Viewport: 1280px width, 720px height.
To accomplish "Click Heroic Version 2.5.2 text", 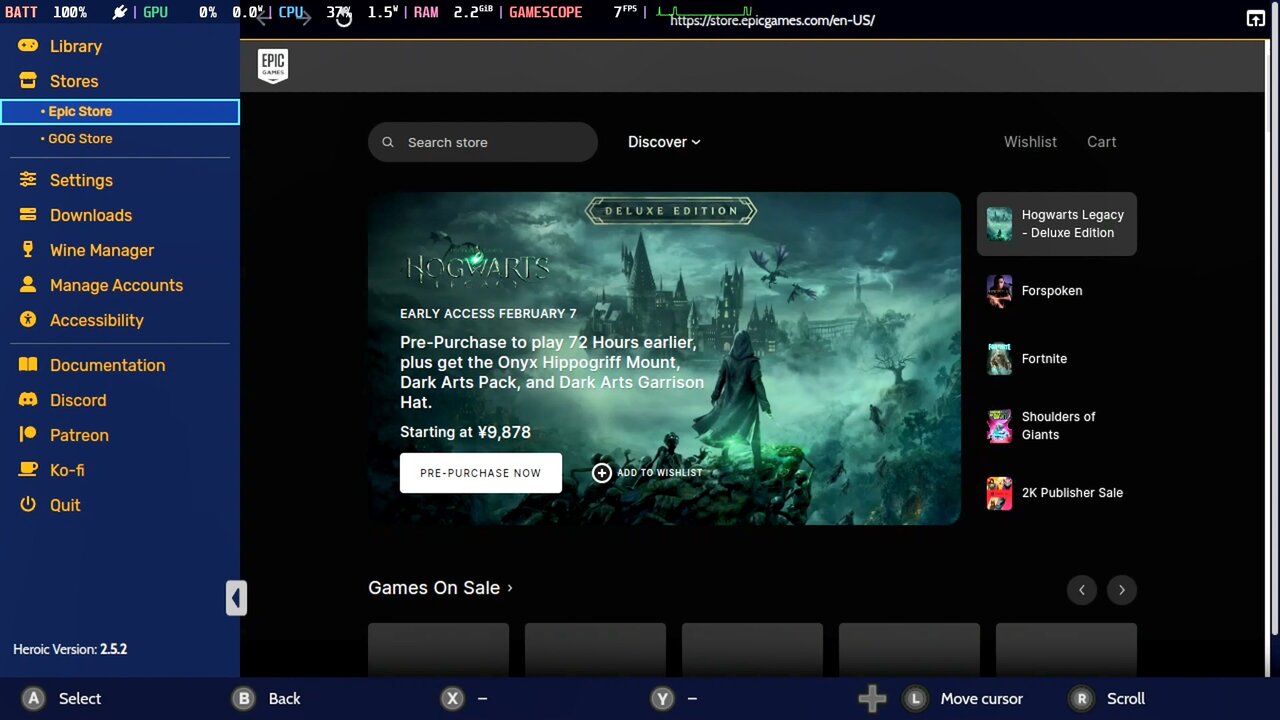I will tap(70, 649).
